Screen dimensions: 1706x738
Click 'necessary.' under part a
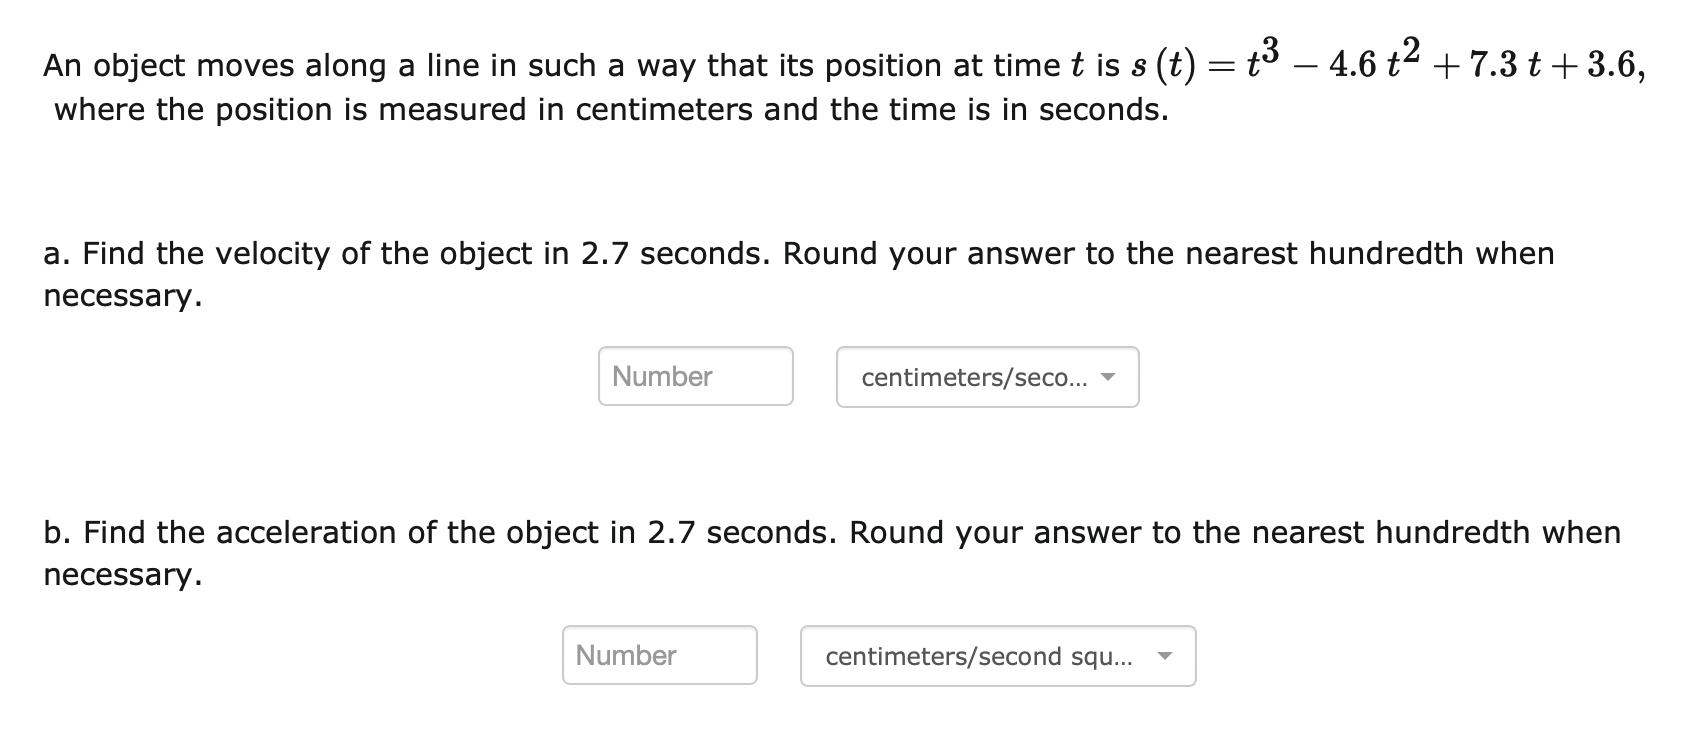tap(122, 297)
